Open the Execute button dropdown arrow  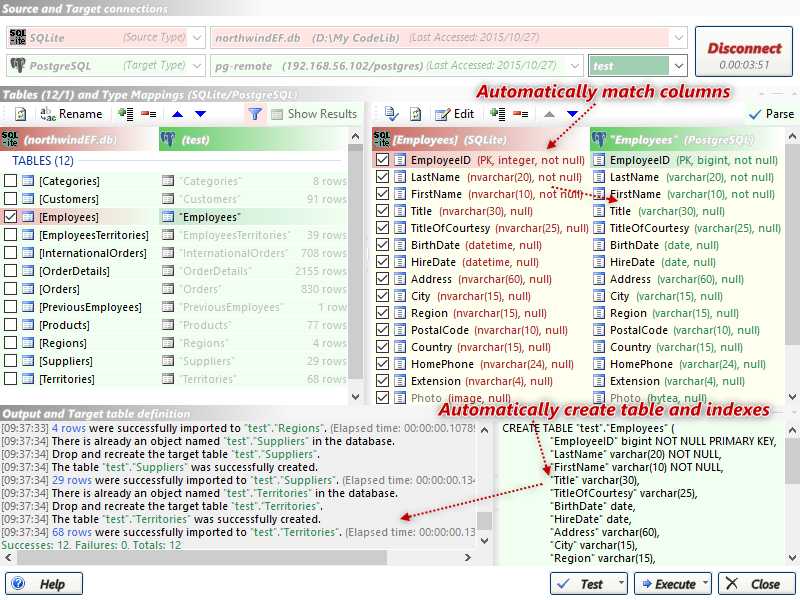(x=705, y=583)
